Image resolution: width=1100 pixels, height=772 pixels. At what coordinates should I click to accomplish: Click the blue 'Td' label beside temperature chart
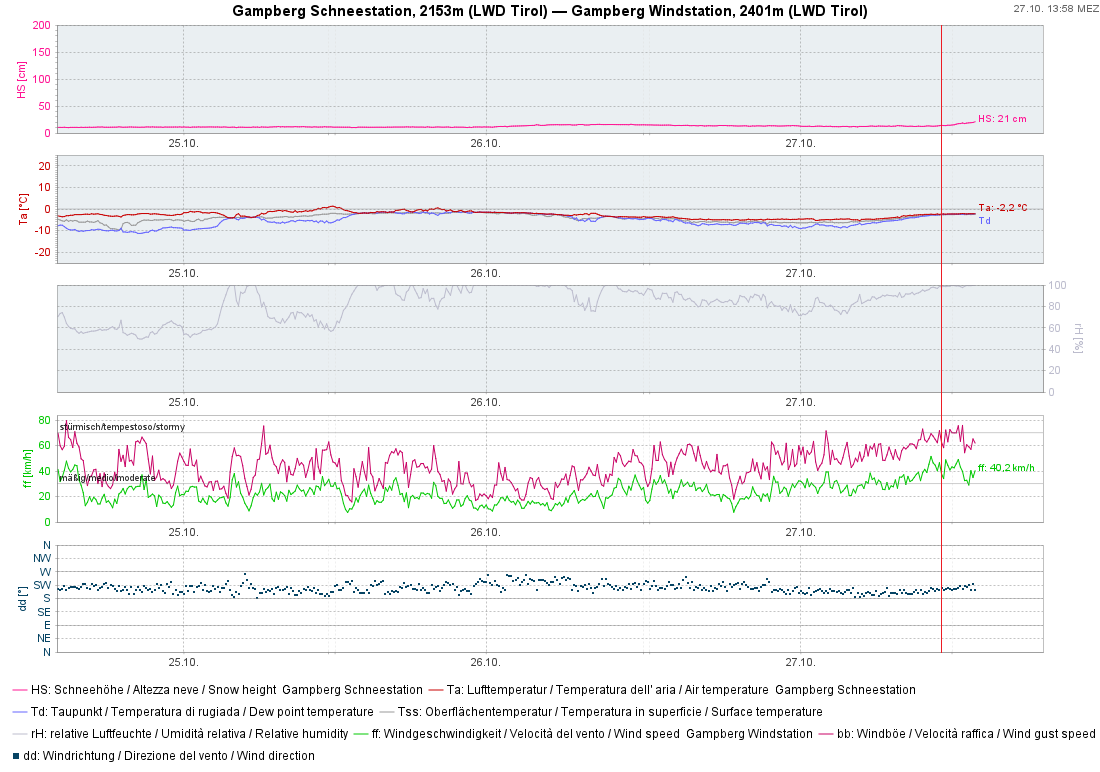pyautogui.click(x=984, y=220)
